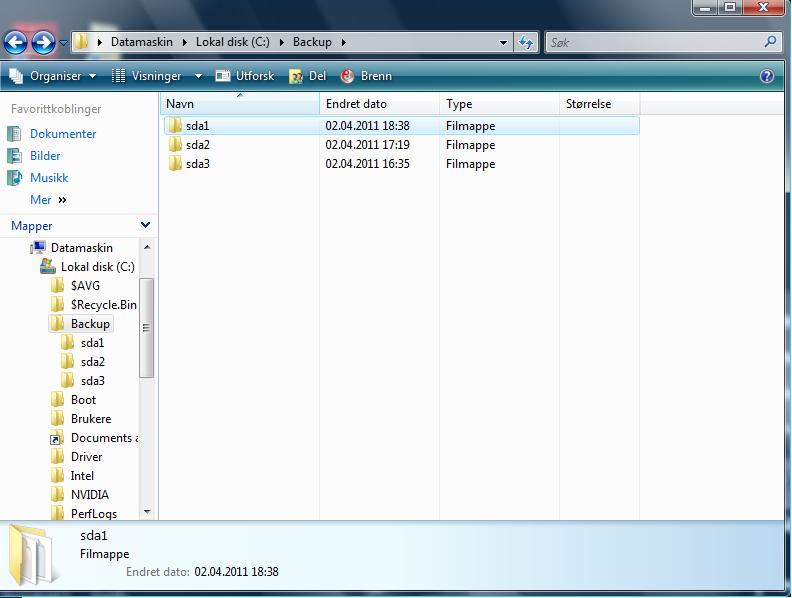
Task: Select sda2 in the folder tree
Action: coord(92,362)
